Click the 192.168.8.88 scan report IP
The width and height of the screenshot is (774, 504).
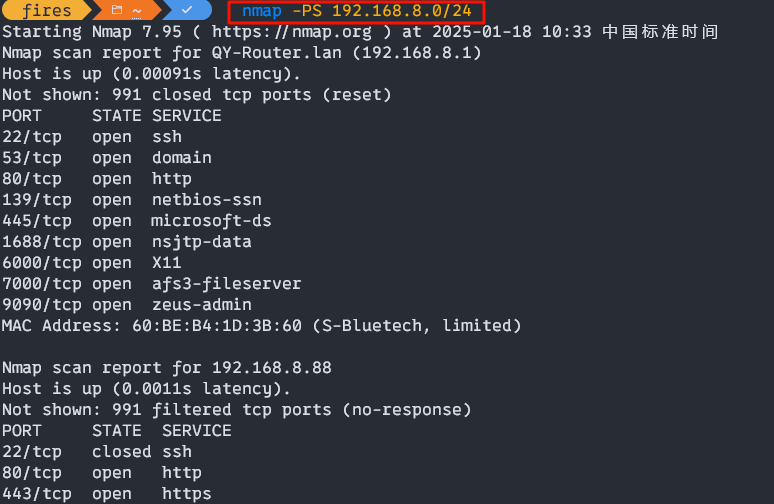coord(272,368)
